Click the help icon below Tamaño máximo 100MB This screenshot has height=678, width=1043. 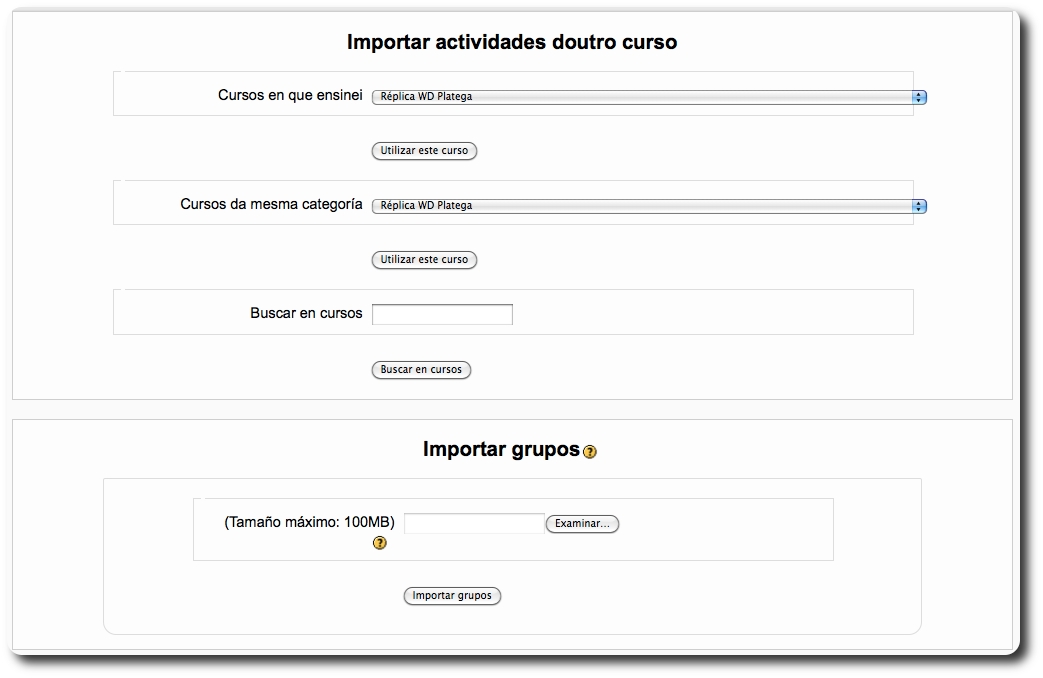point(378,543)
